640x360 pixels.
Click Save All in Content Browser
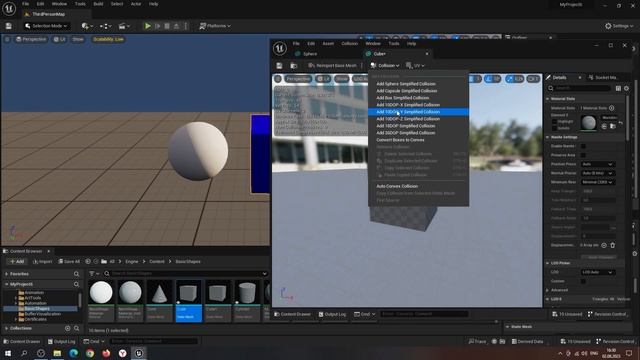(69, 262)
